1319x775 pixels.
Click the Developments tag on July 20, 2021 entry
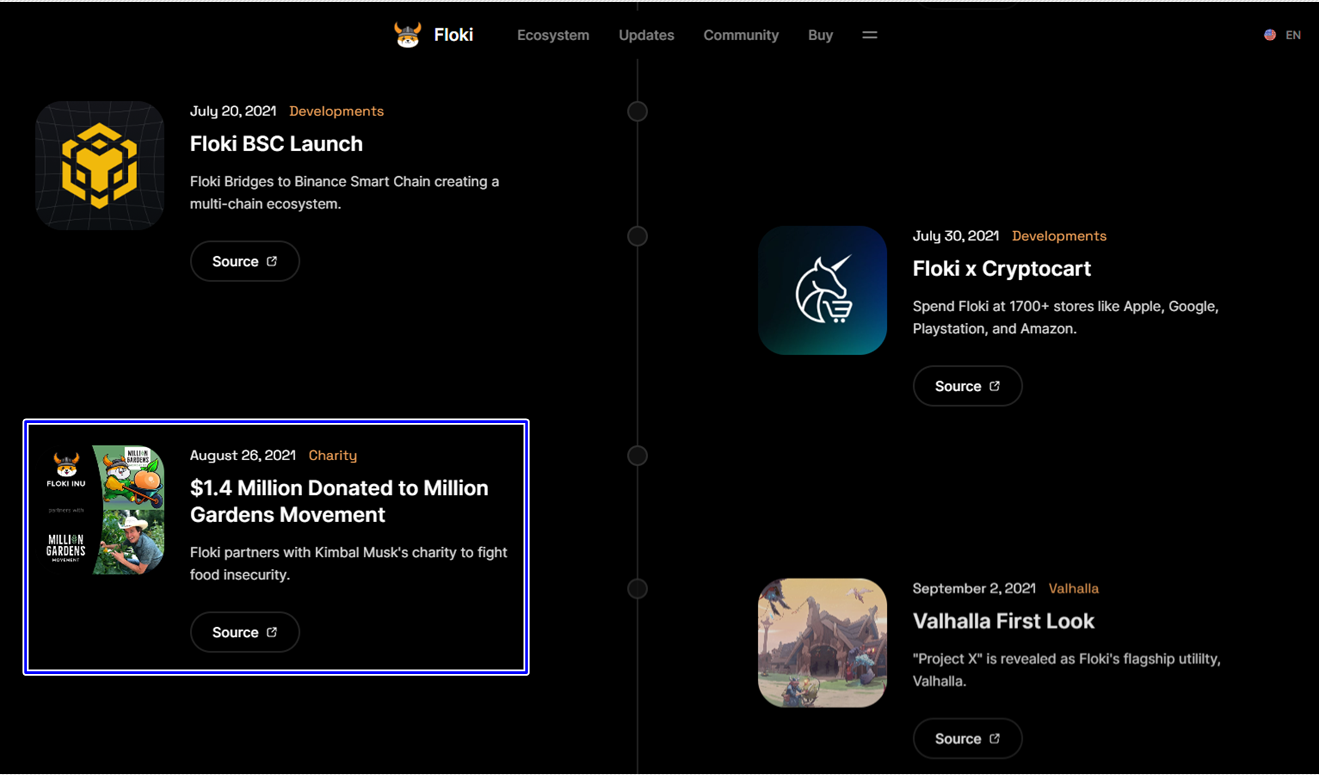(336, 111)
